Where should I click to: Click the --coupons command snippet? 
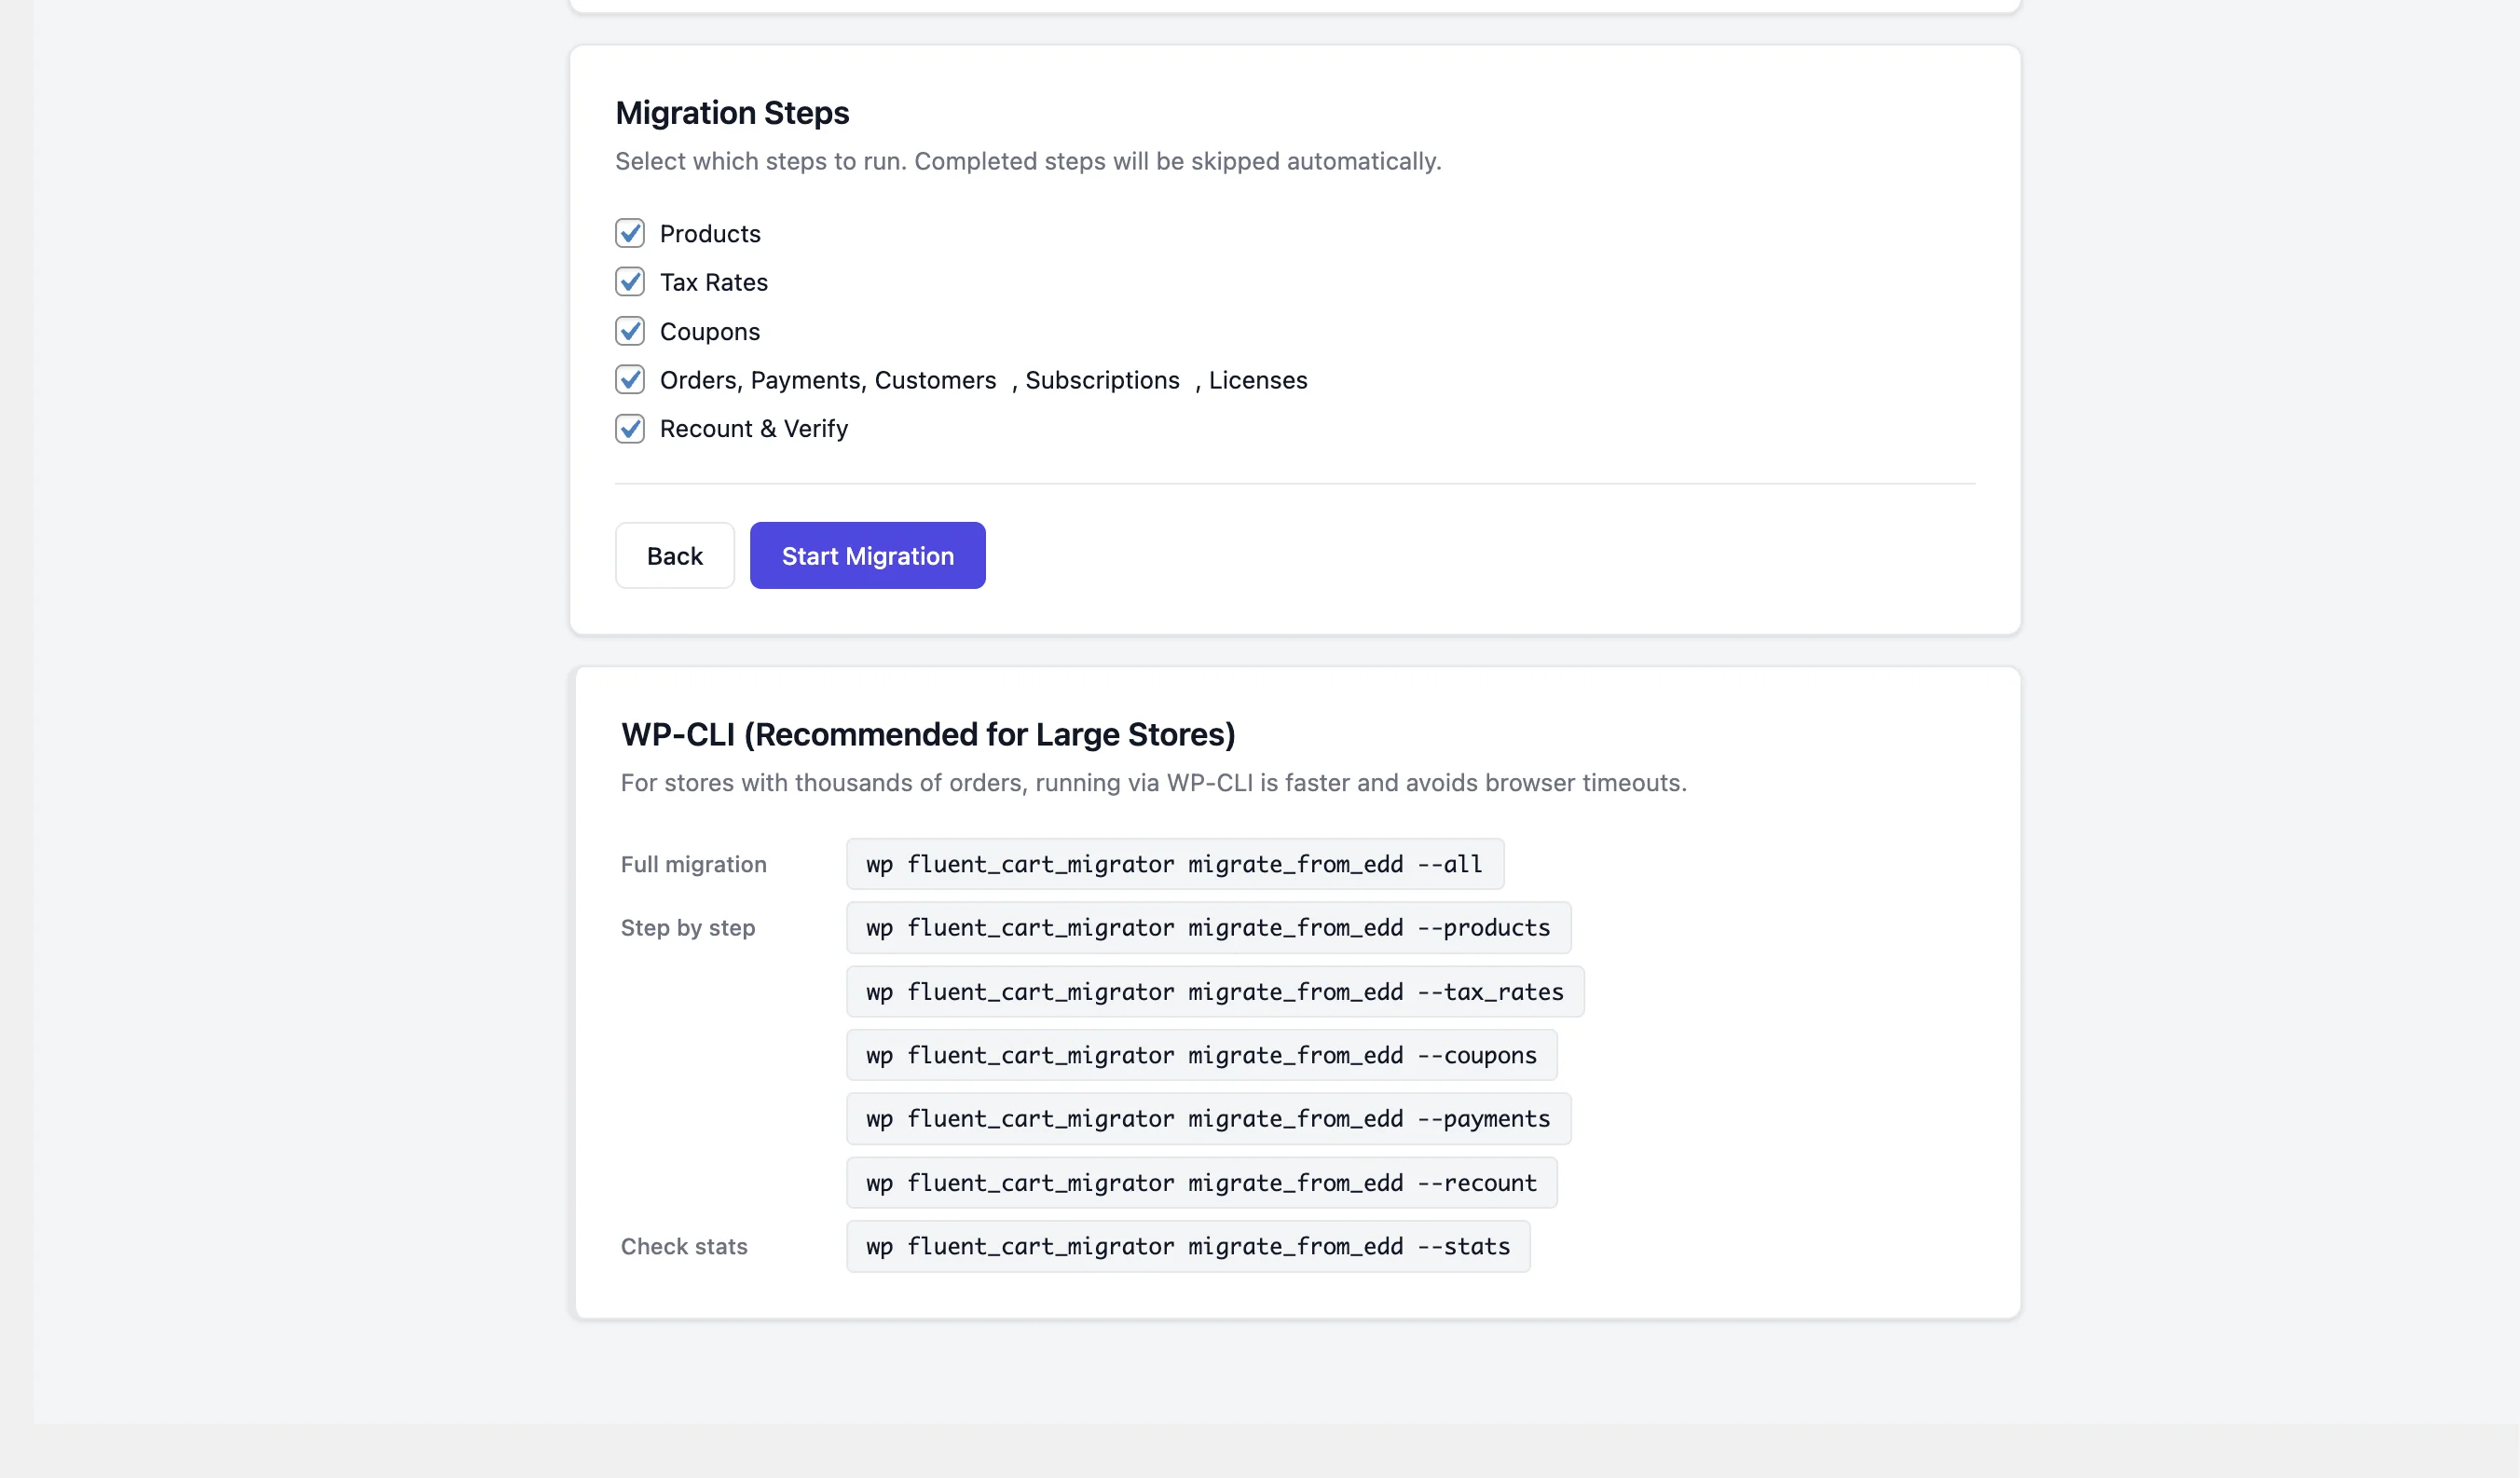(1200, 1055)
